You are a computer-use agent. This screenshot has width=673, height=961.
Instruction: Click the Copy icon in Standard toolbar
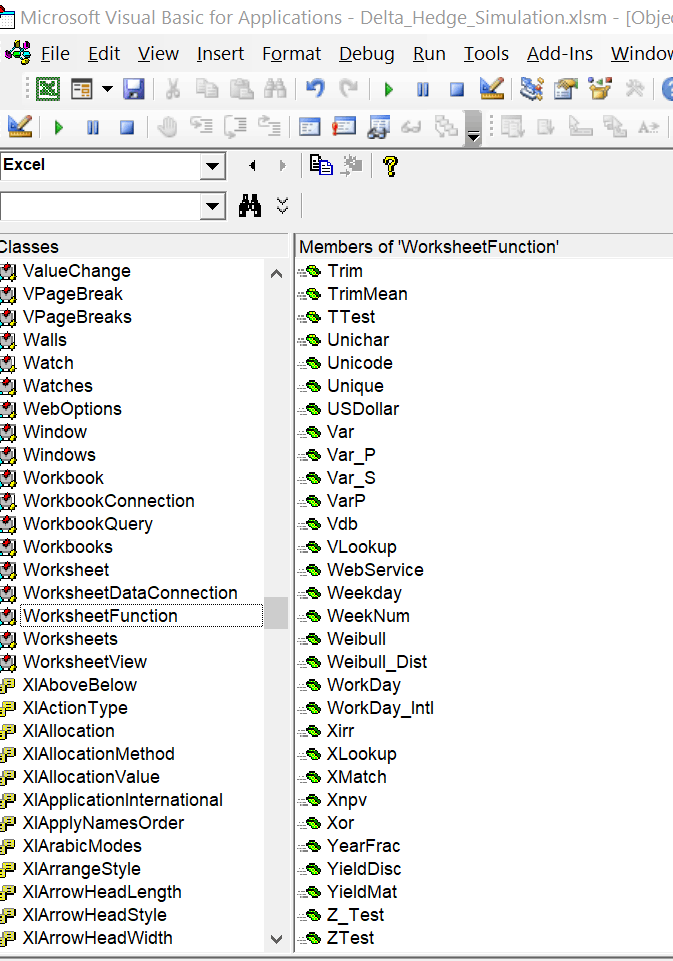[x=207, y=89]
